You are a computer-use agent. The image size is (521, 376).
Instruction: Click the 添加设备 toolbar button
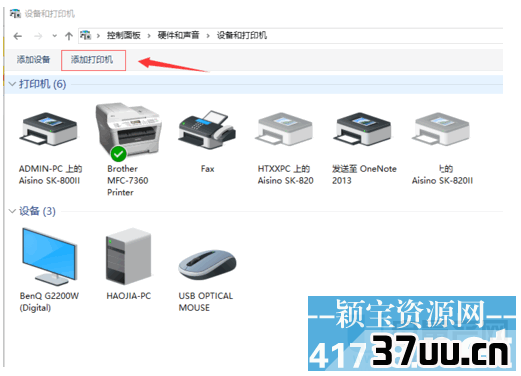(33, 60)
